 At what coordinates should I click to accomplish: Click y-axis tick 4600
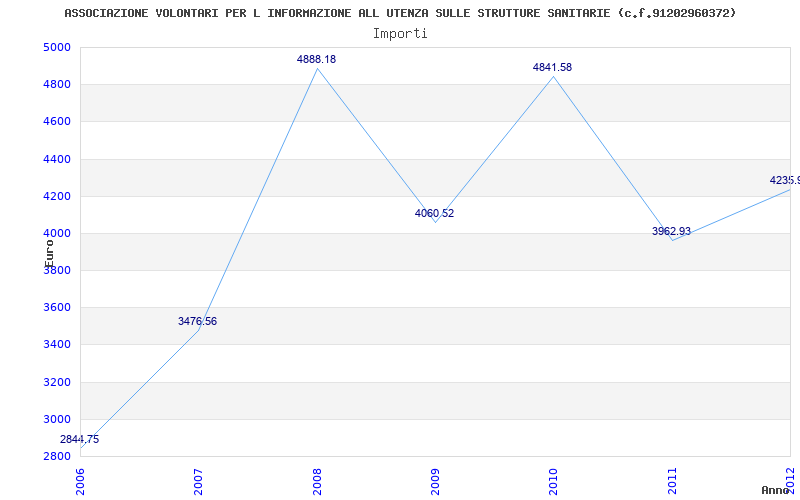tap(56, 122)
